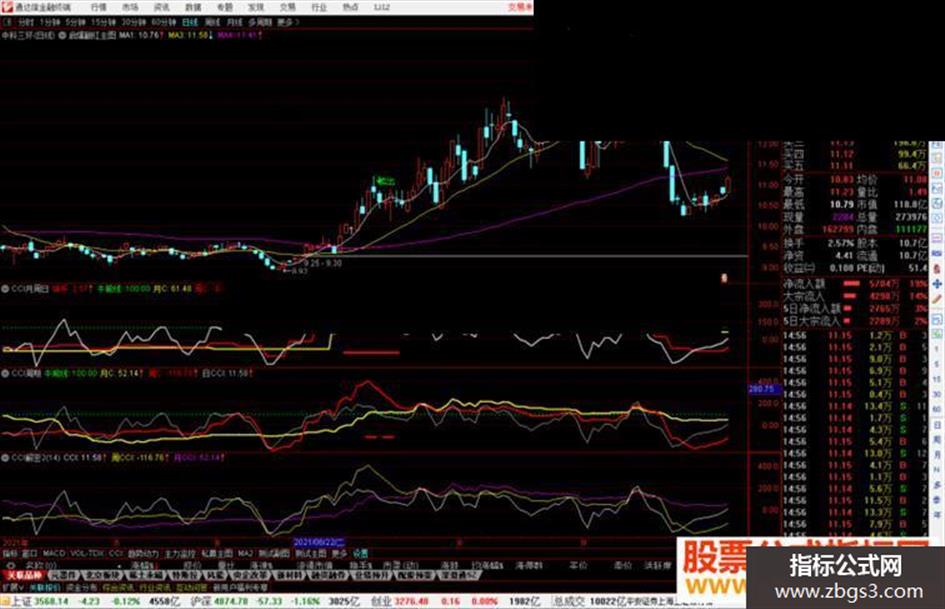This screenshot has height=609, width=945.
Task: Click the 最低 10.79 value
Action: tap(841, 204)
